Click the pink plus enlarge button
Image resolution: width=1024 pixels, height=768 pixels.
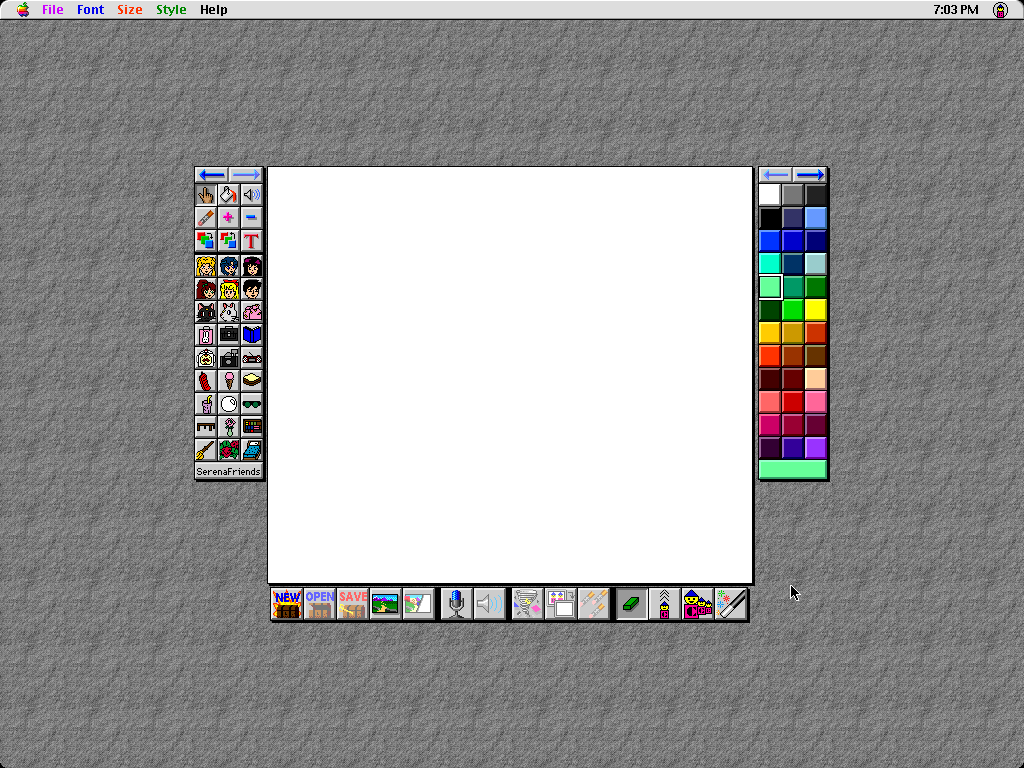pos(229,217)
